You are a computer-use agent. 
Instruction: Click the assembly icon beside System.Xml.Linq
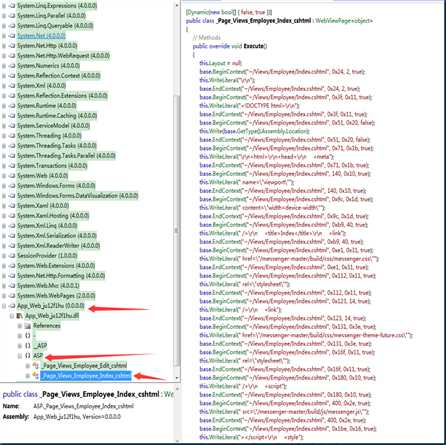click(x=12, y=226)
